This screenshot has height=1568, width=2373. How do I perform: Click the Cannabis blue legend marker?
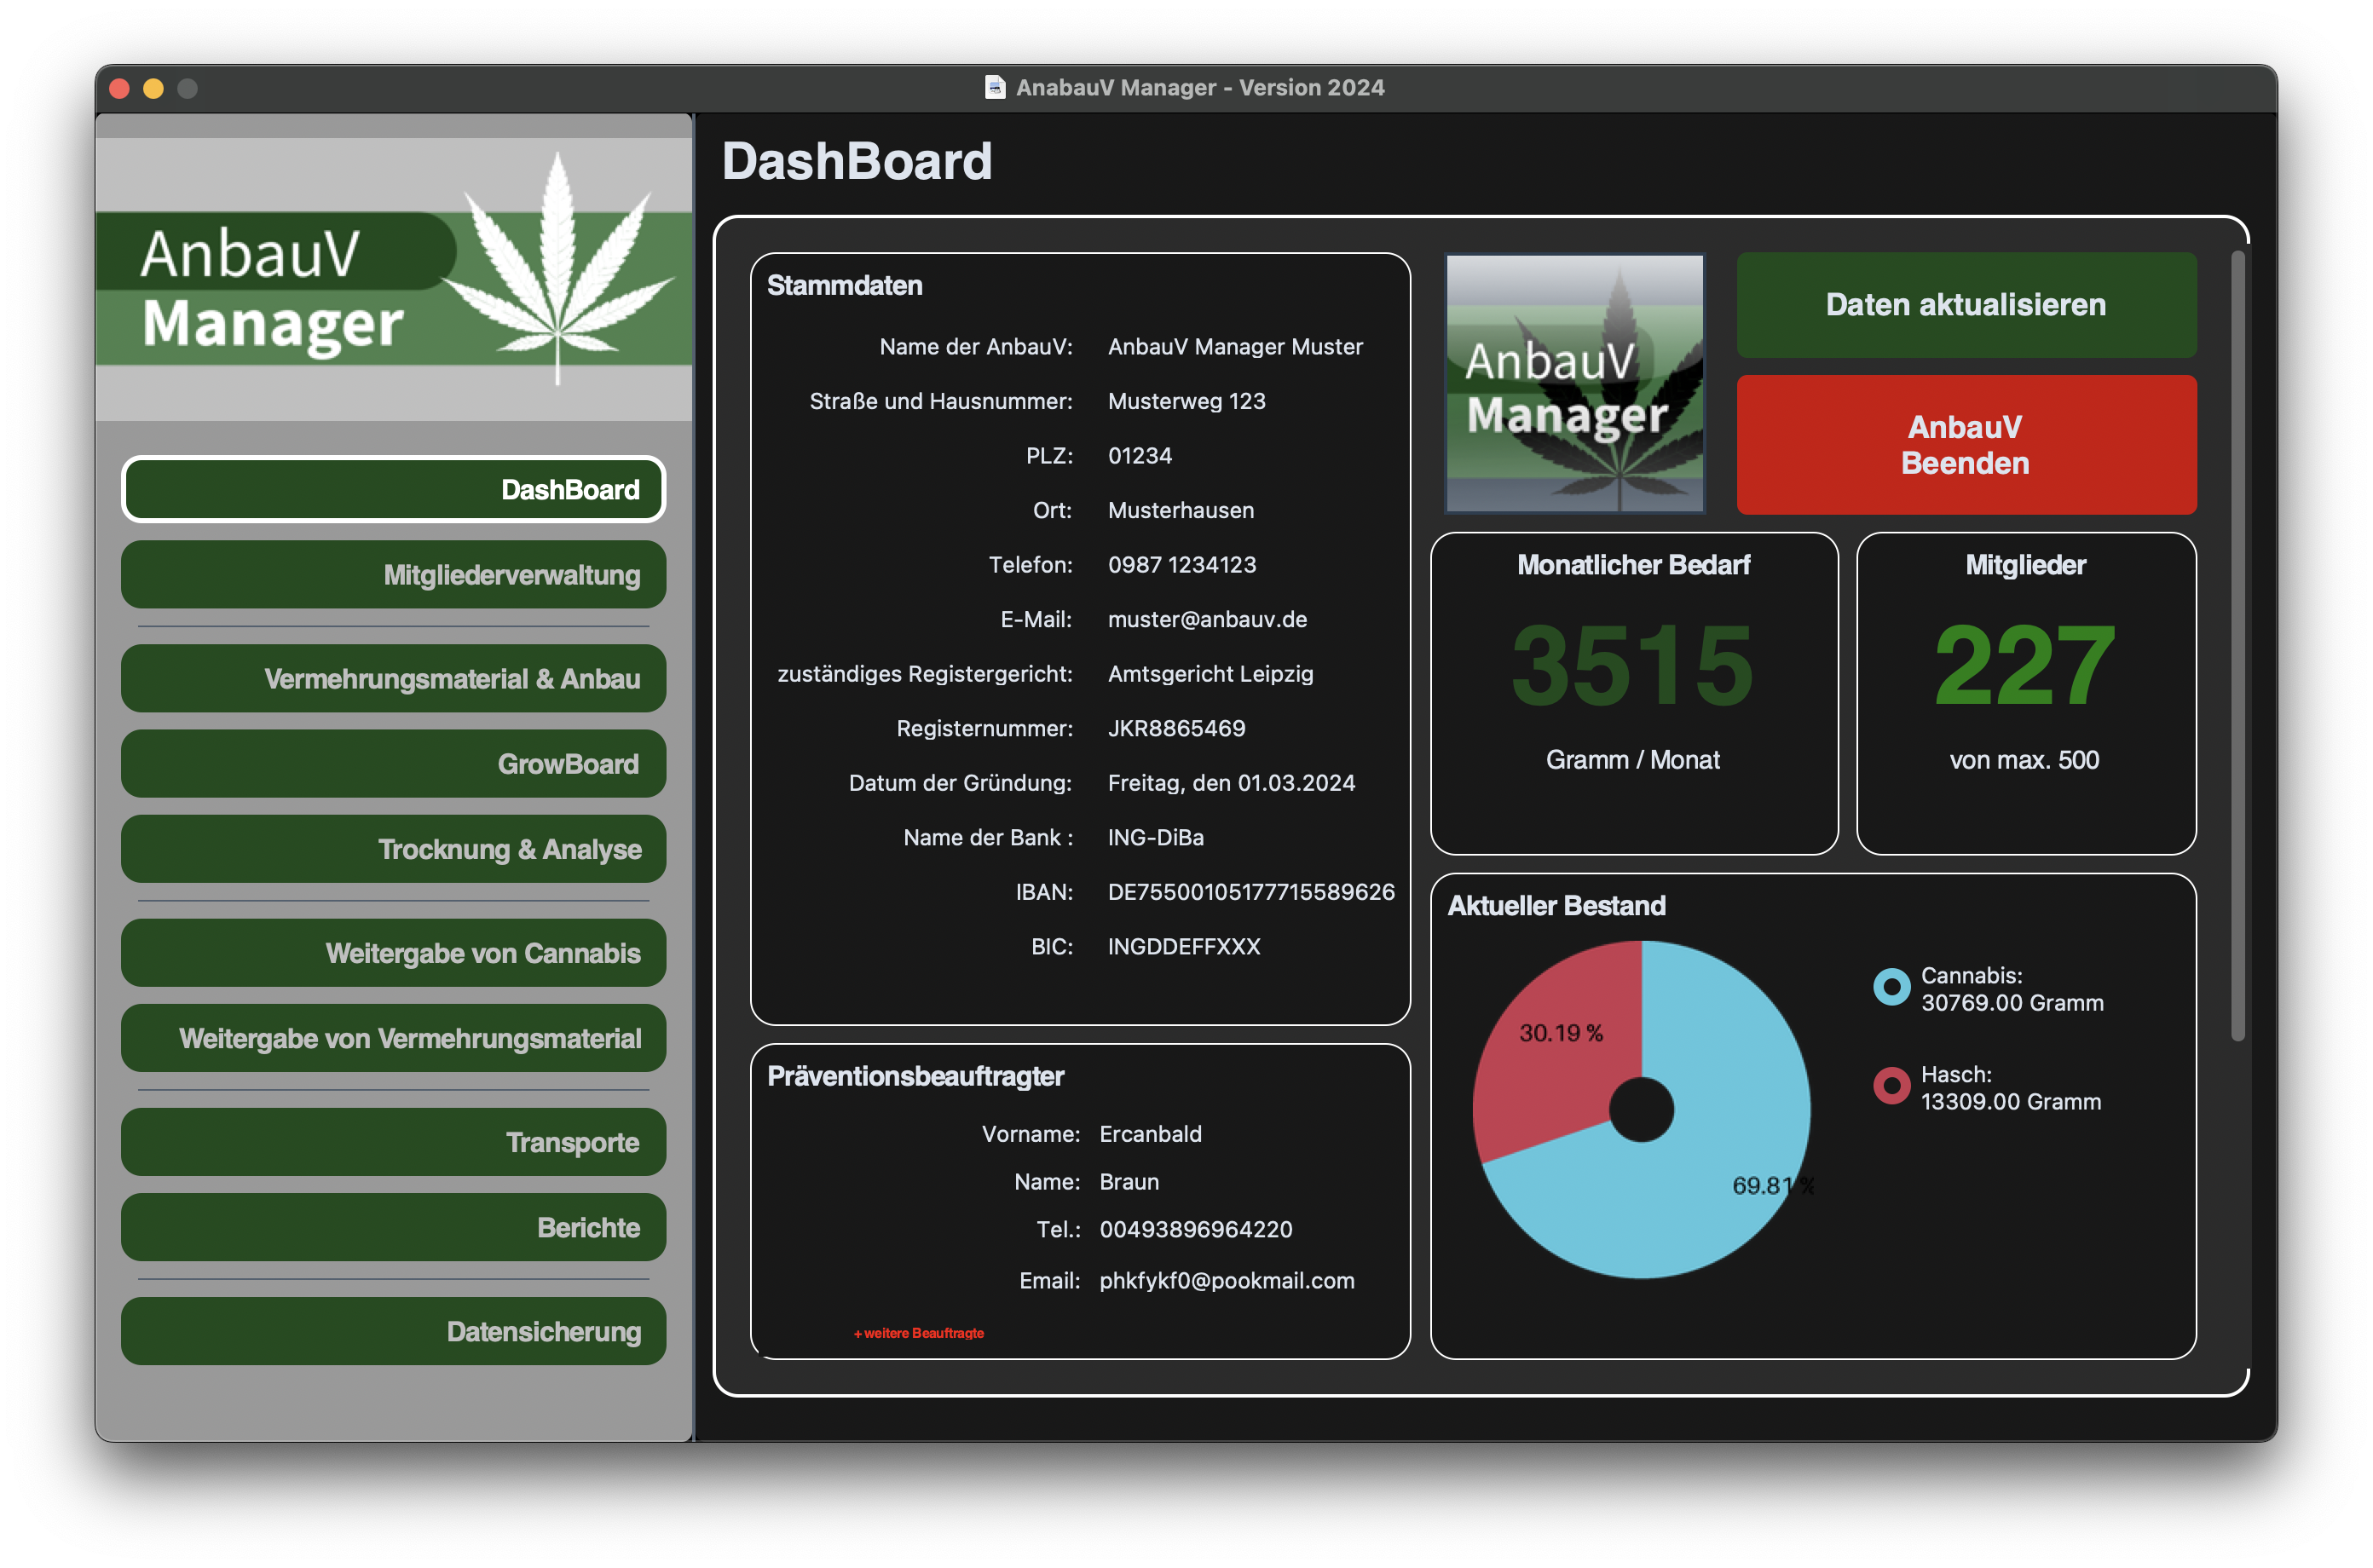pos(1890,987)
